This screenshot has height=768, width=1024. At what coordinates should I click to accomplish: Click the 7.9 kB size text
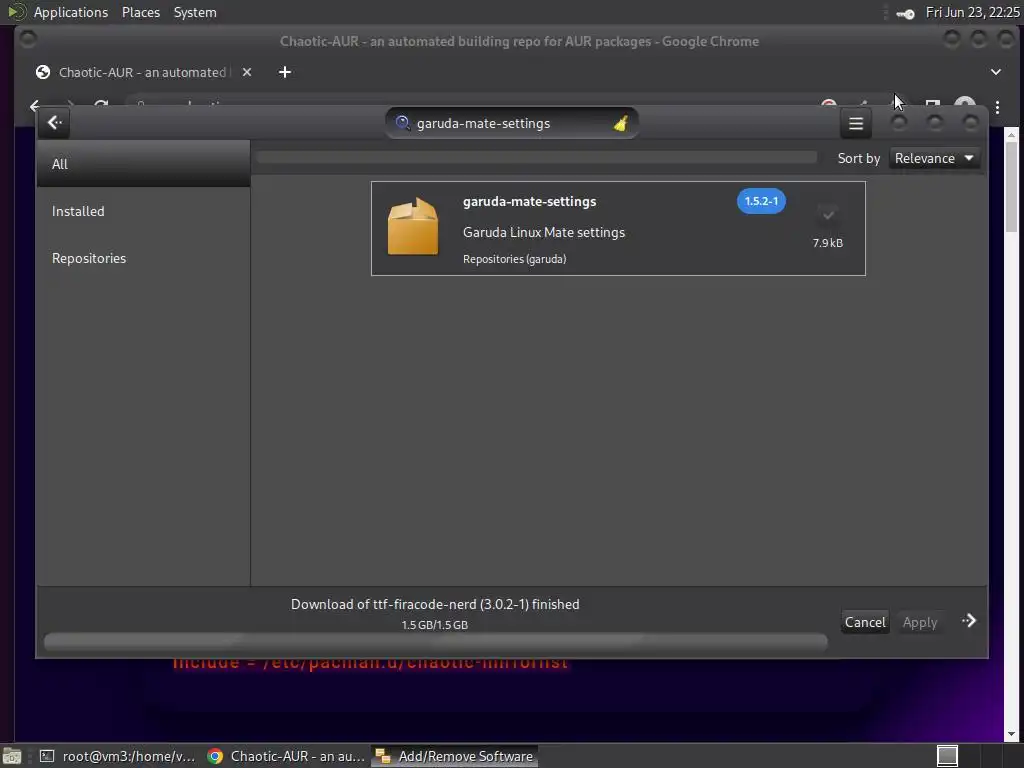(x=827, y=242)
